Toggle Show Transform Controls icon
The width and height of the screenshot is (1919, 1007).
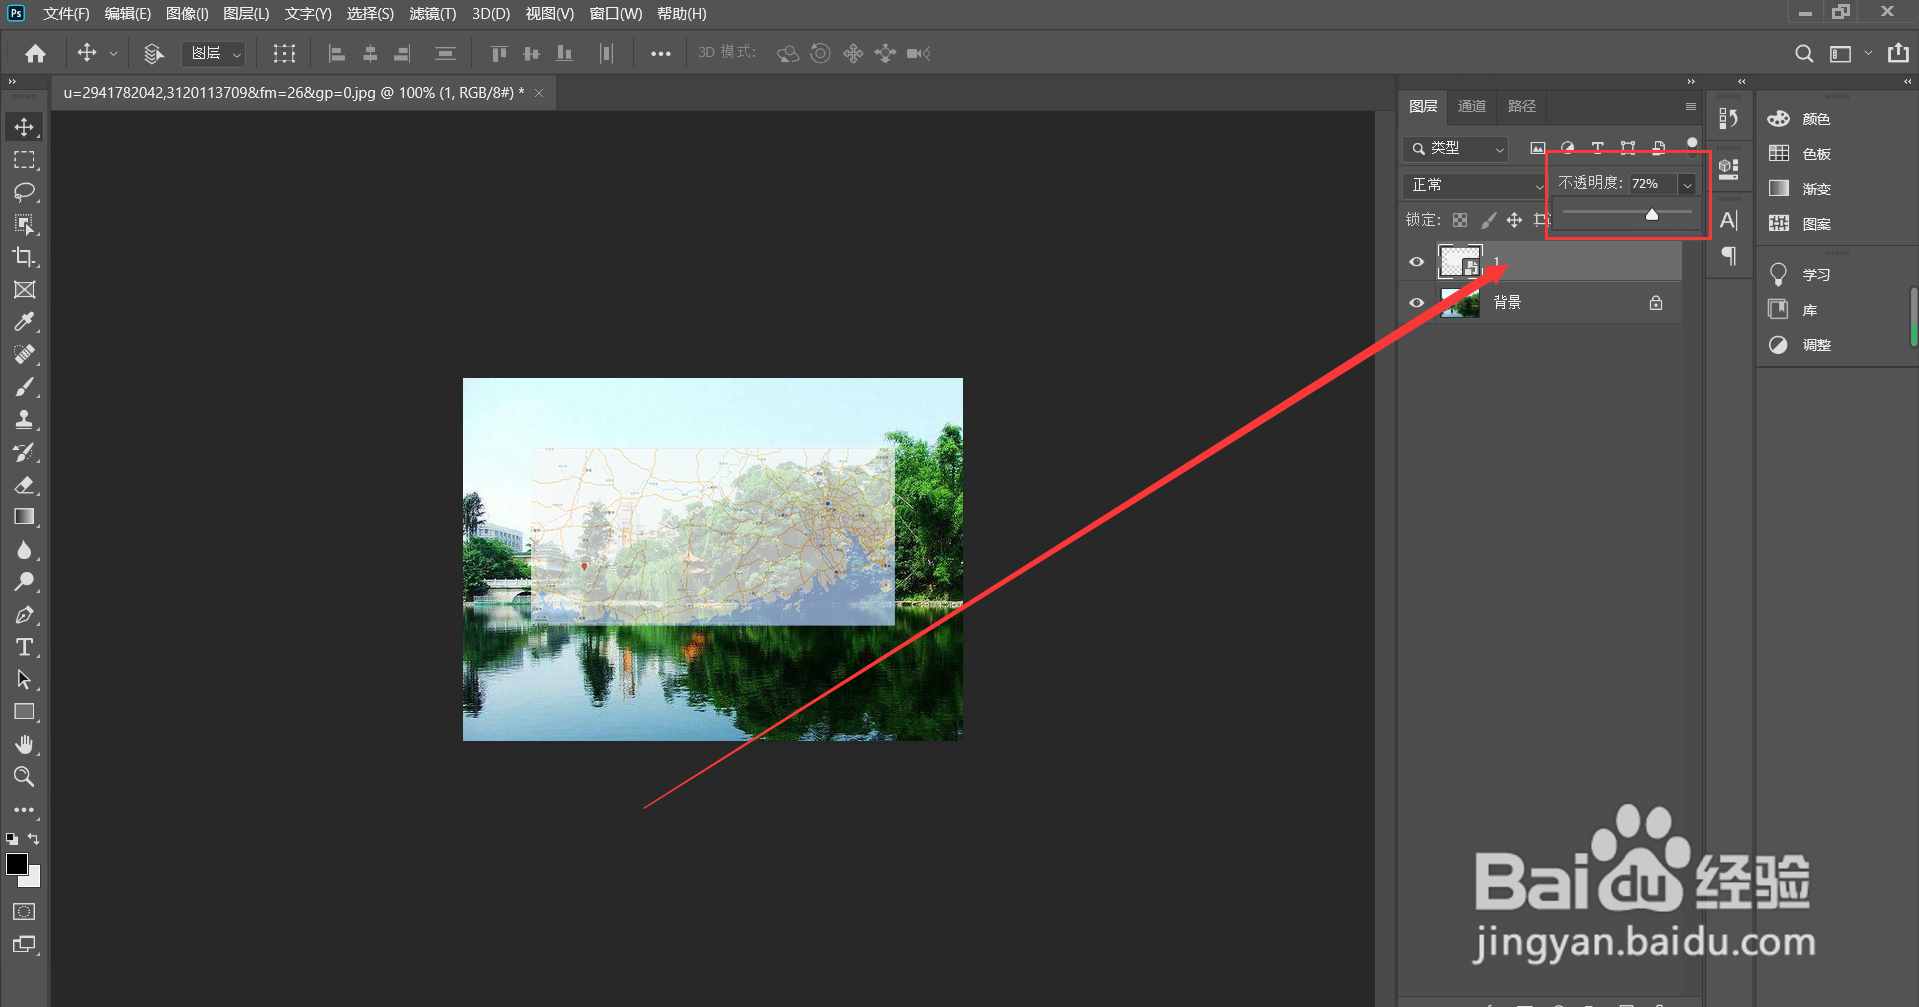point(284,53)
